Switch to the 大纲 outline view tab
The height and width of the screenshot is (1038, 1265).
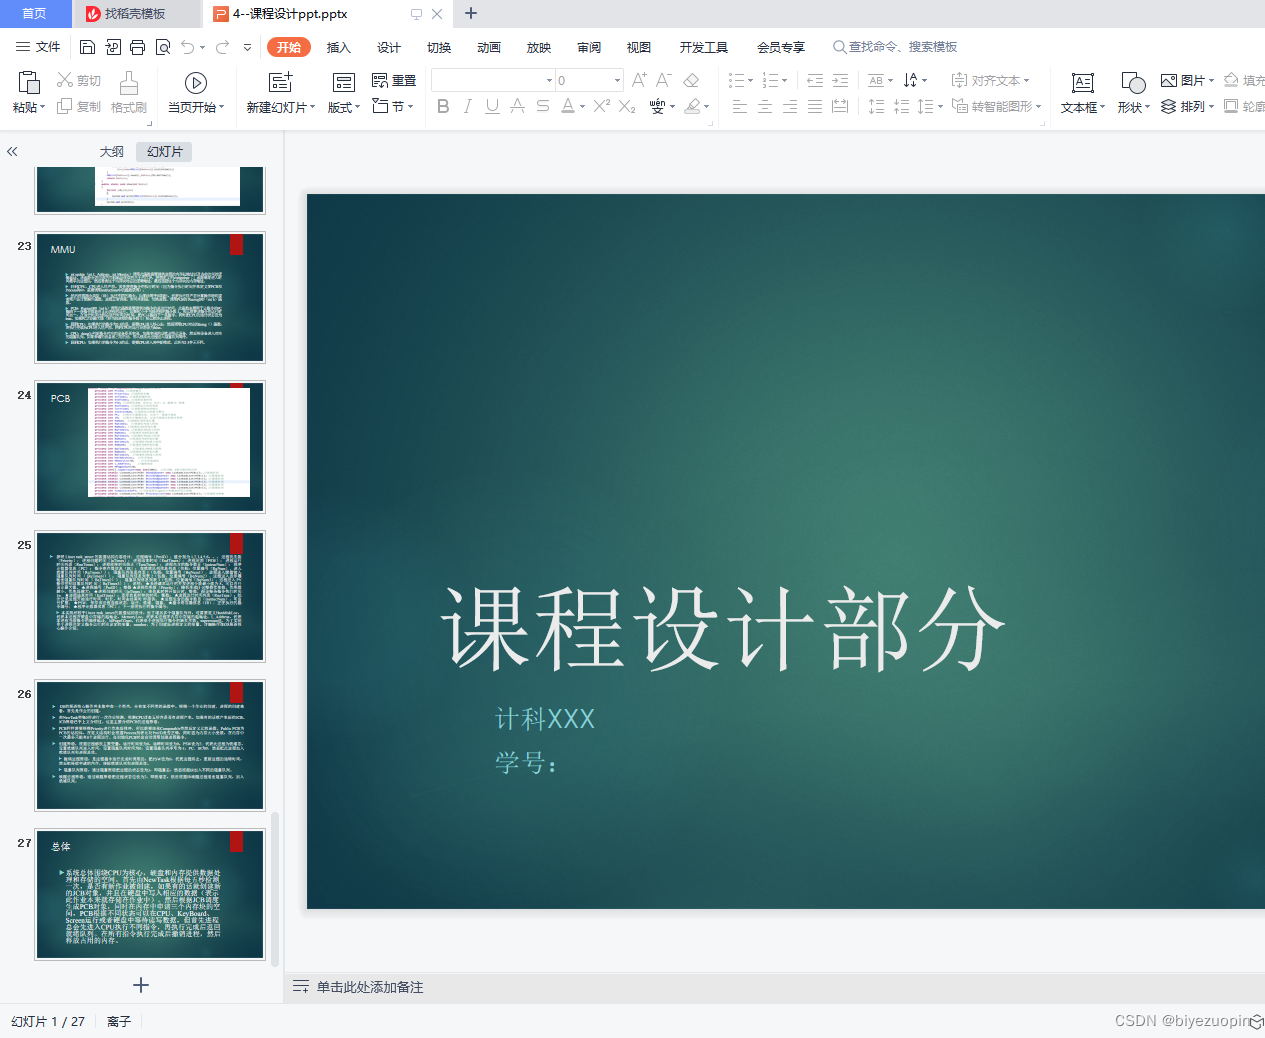point(110,151)
